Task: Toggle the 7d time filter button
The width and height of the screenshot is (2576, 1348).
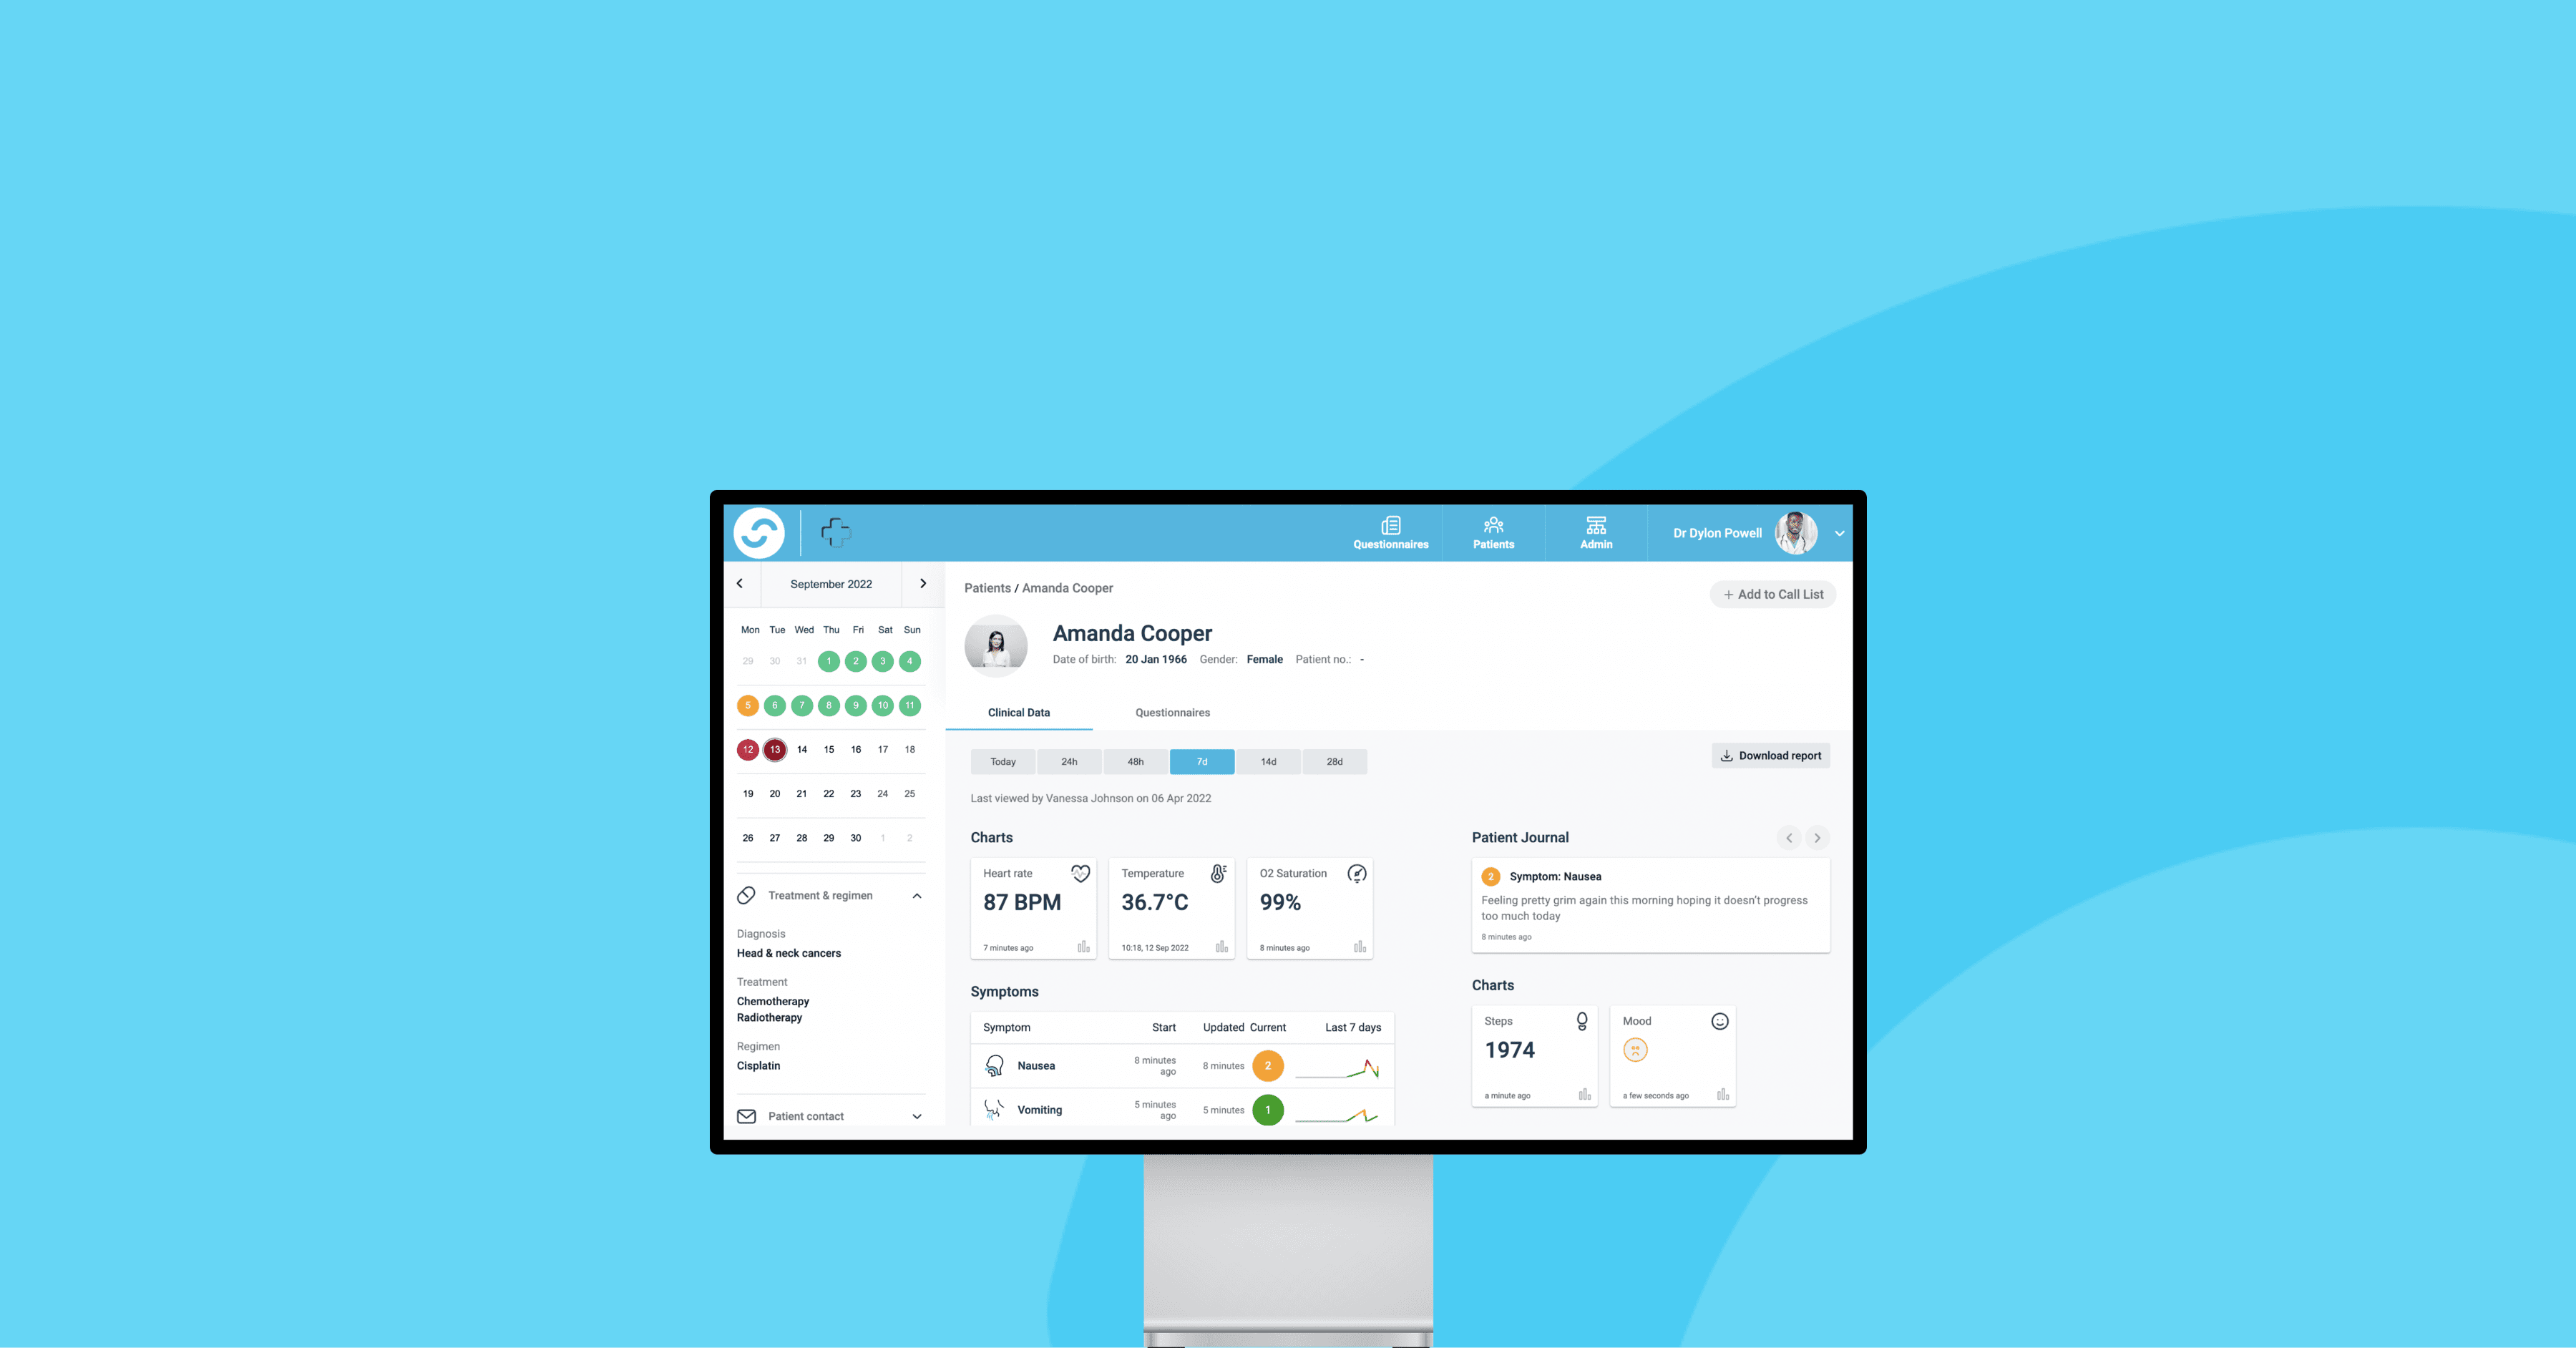Action: click(x=1201, y=762)
